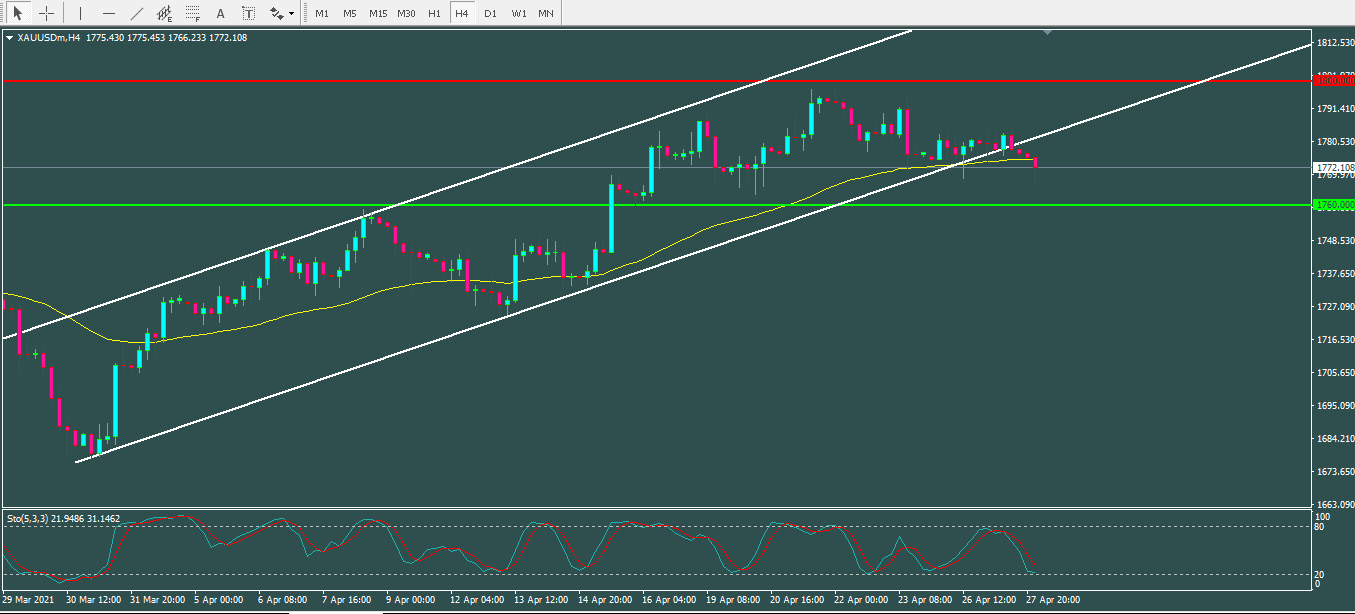This screenshot has width=1355, height=614.
Task: Select the text label tool
Action: pyautogui.click(x=248, y=14)
